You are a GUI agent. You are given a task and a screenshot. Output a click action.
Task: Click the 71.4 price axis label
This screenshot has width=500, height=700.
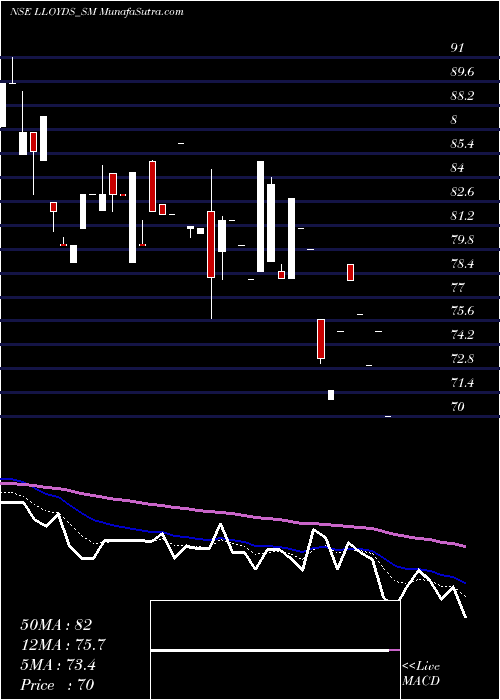tap(464, 383)
